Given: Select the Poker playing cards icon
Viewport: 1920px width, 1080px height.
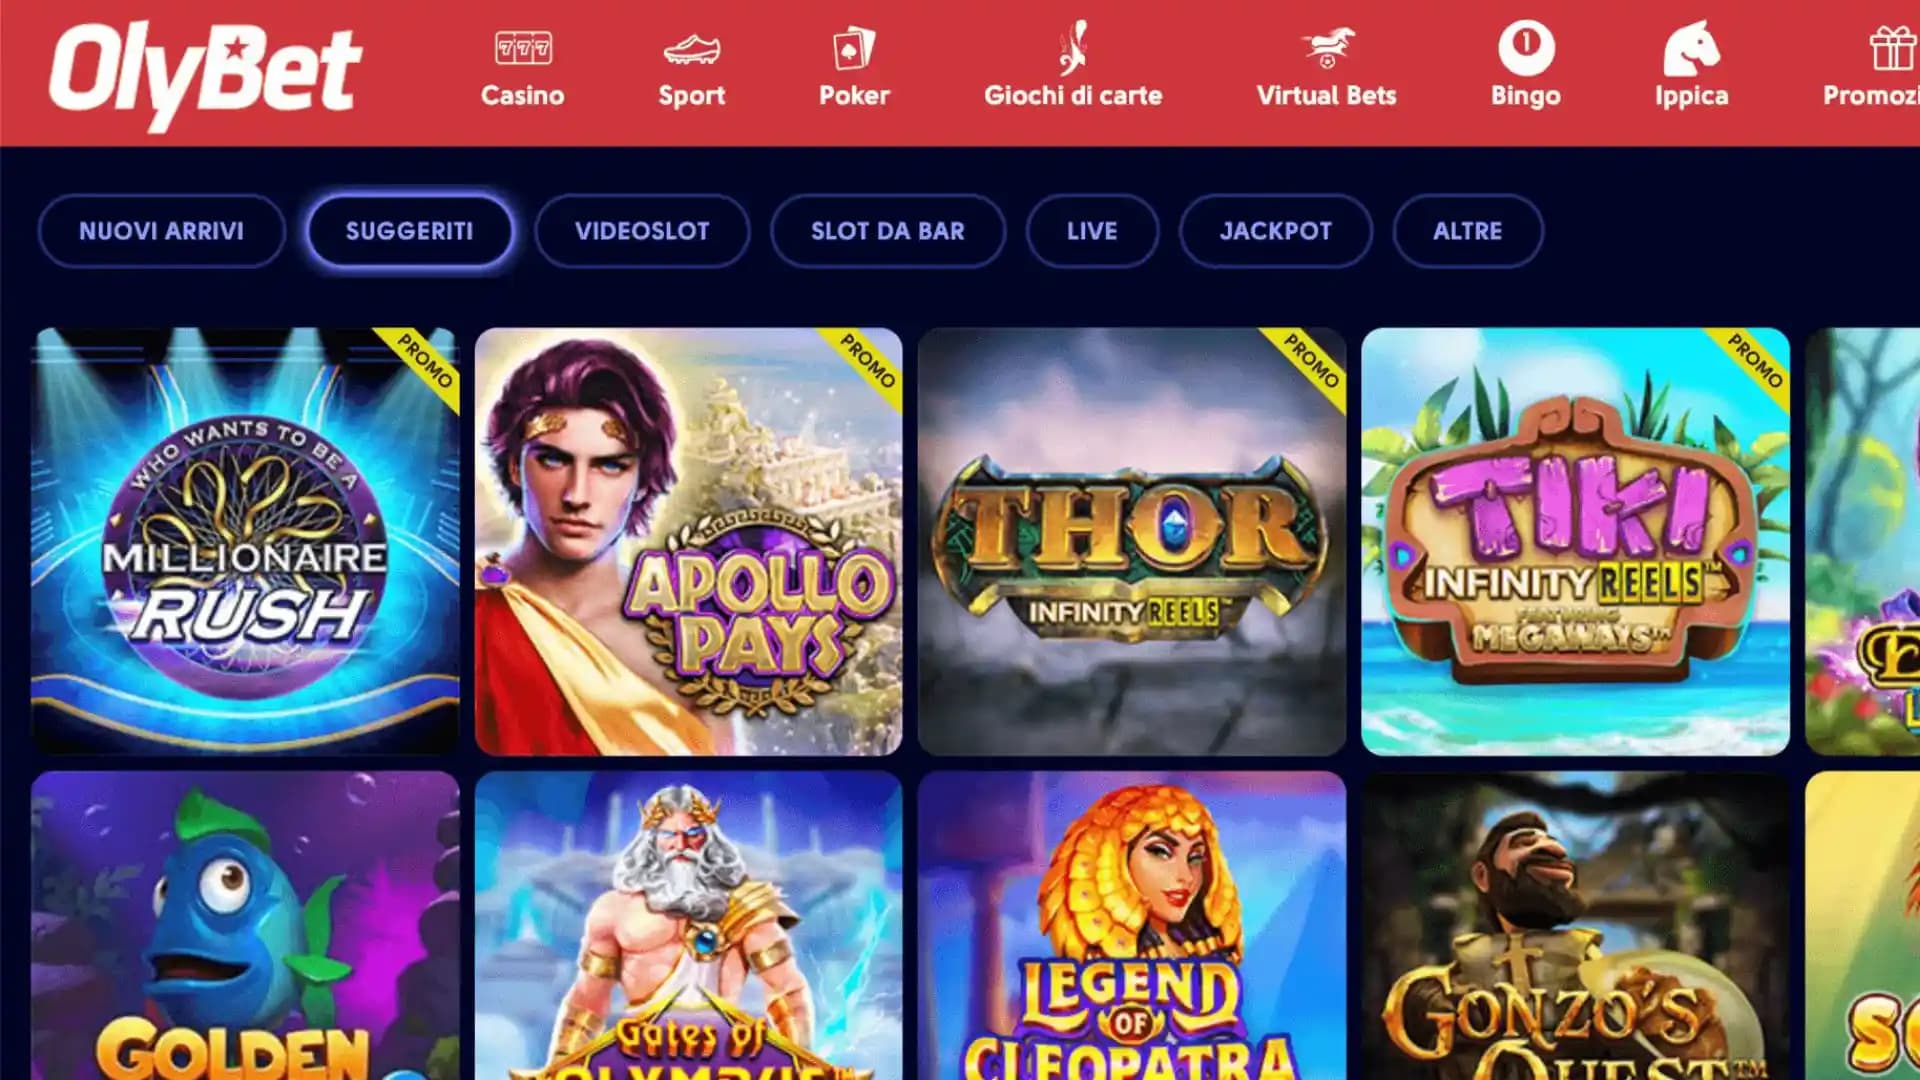Looking at the screenshot, I should click(x=854, y=47).
